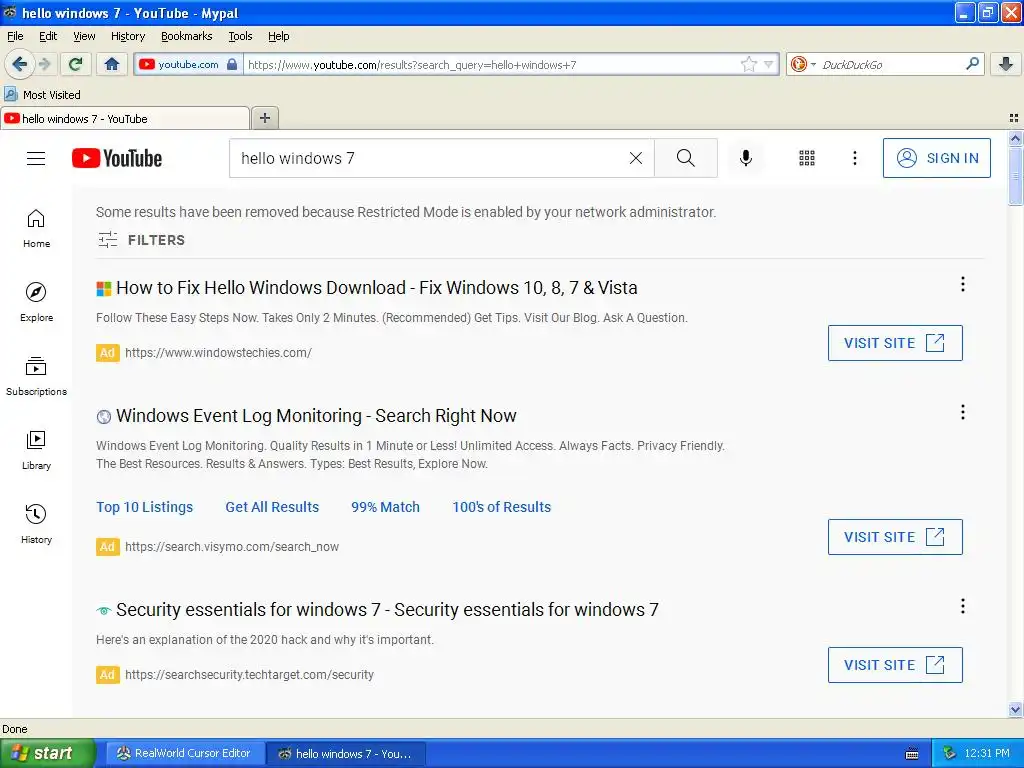Open the Windows start button
The width and height of the screenshot is (1024, 768).
point(47,753)
